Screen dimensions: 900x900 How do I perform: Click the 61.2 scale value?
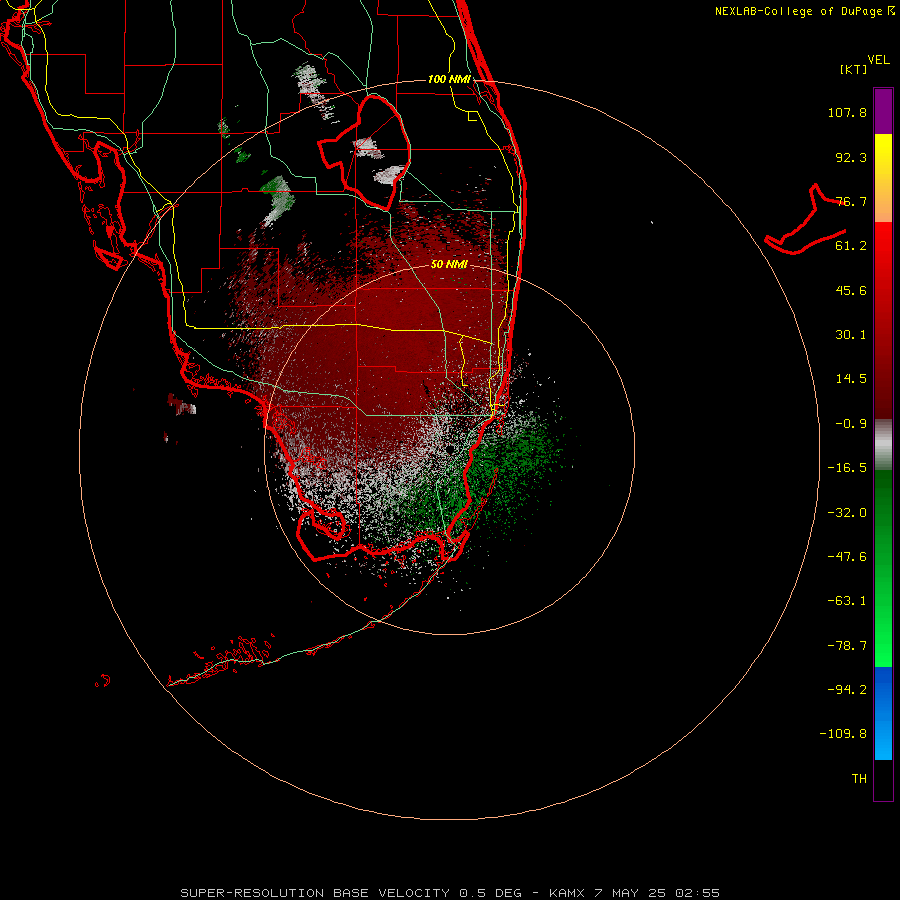pyautogui.click(x=851, y=246)
